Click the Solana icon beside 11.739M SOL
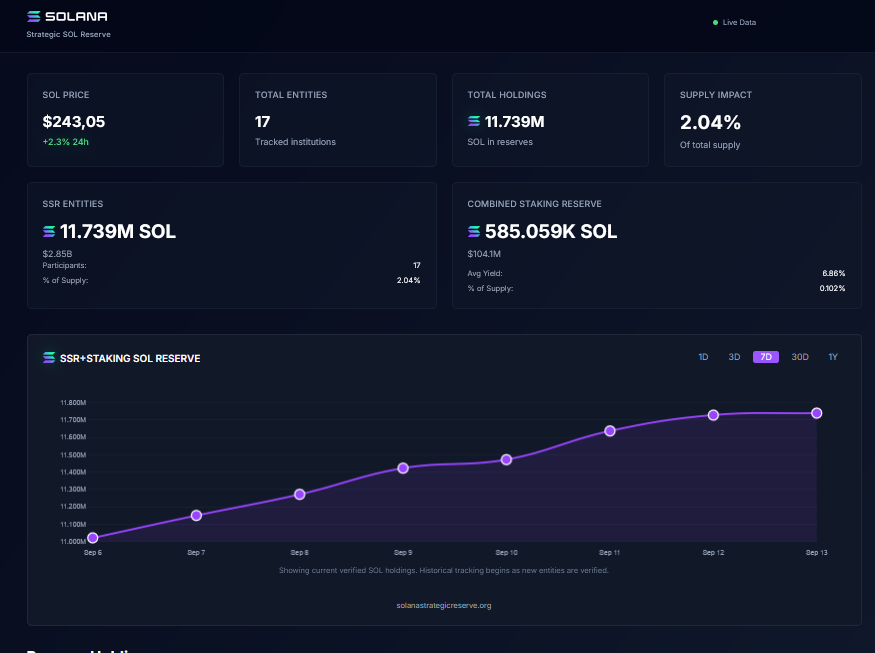The image size is (875, 653). [x=50, y=232]
